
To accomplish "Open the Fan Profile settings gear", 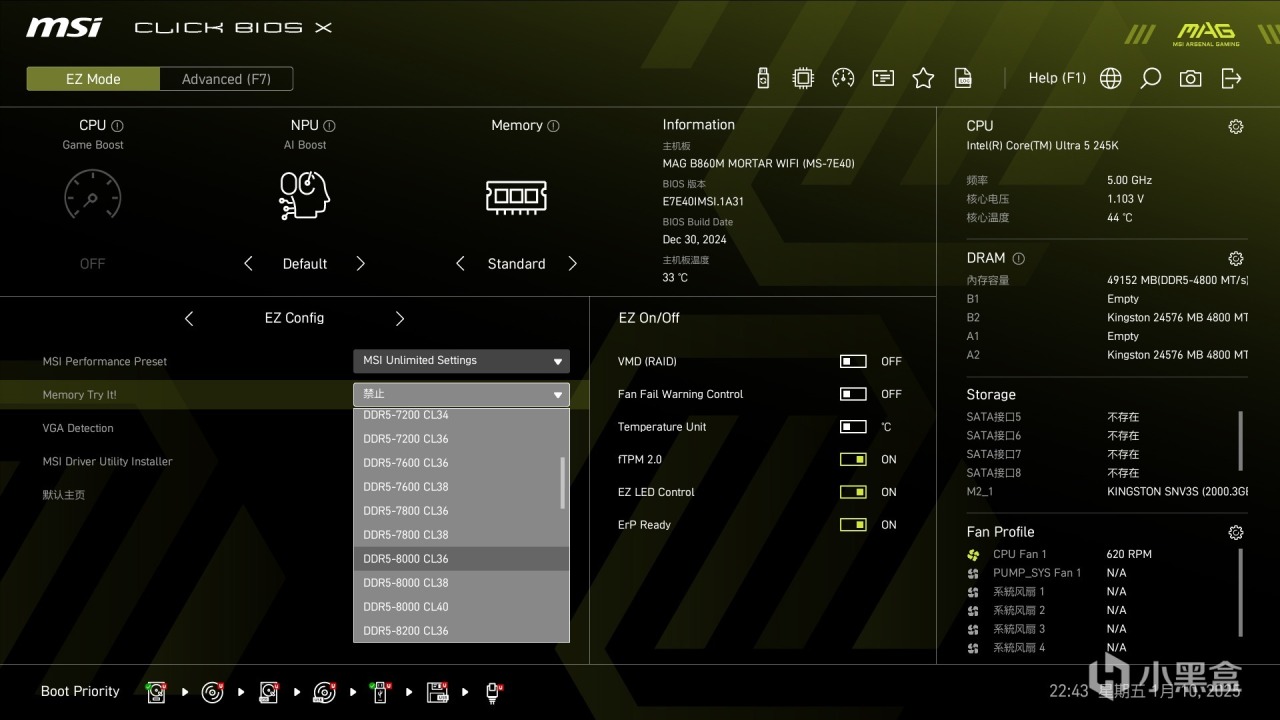I will pos(1236,532).
